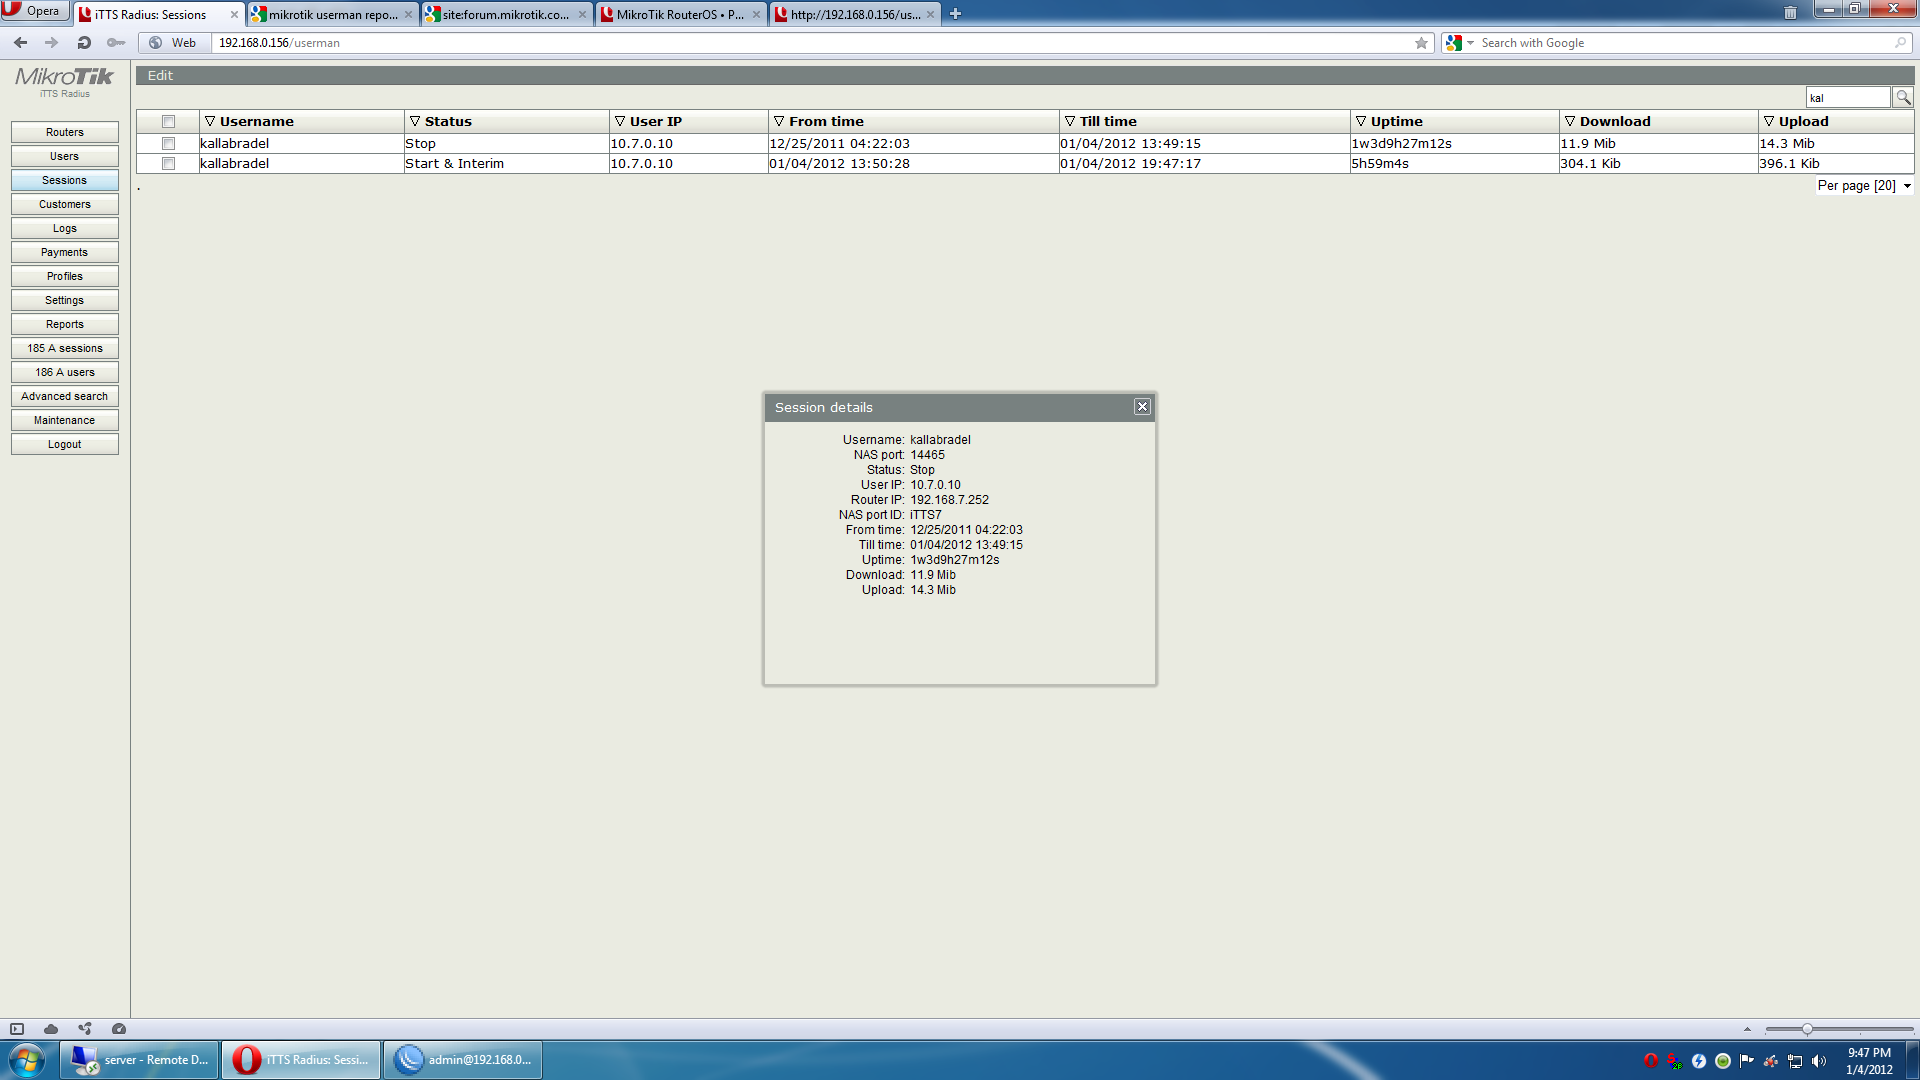Click the Advanced search sidebar button
Screen dimensions: 1920x1080
click(65, 396)
